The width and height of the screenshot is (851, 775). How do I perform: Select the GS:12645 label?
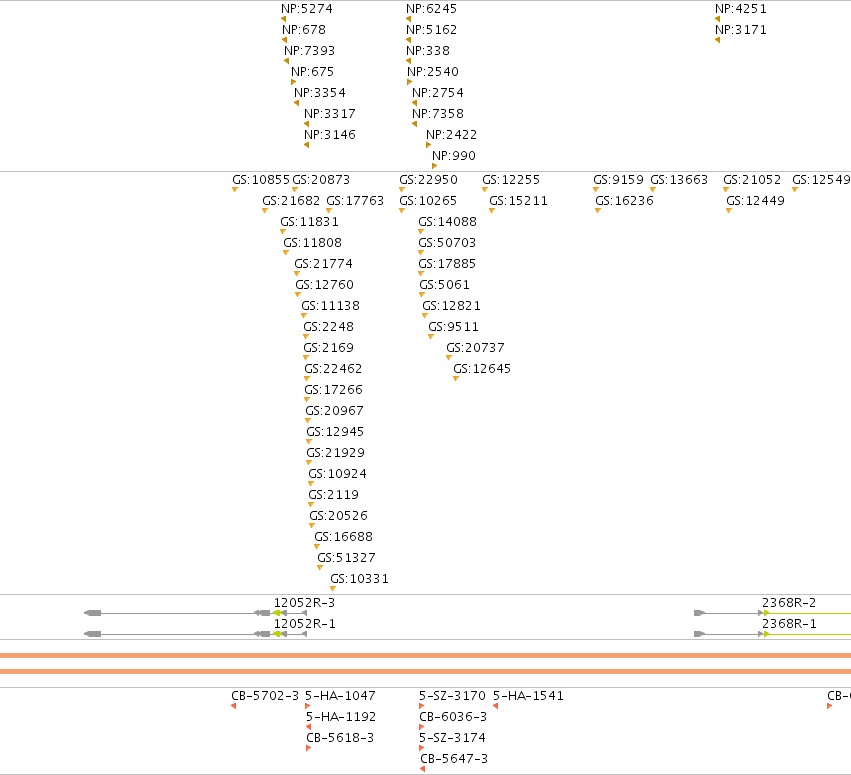[482, 369]
